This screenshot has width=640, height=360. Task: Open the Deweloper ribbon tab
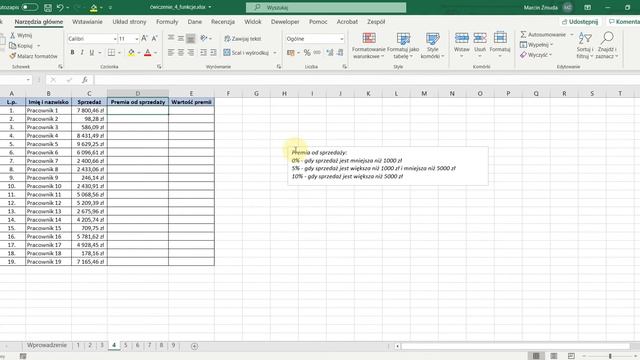tap(285, 22)
